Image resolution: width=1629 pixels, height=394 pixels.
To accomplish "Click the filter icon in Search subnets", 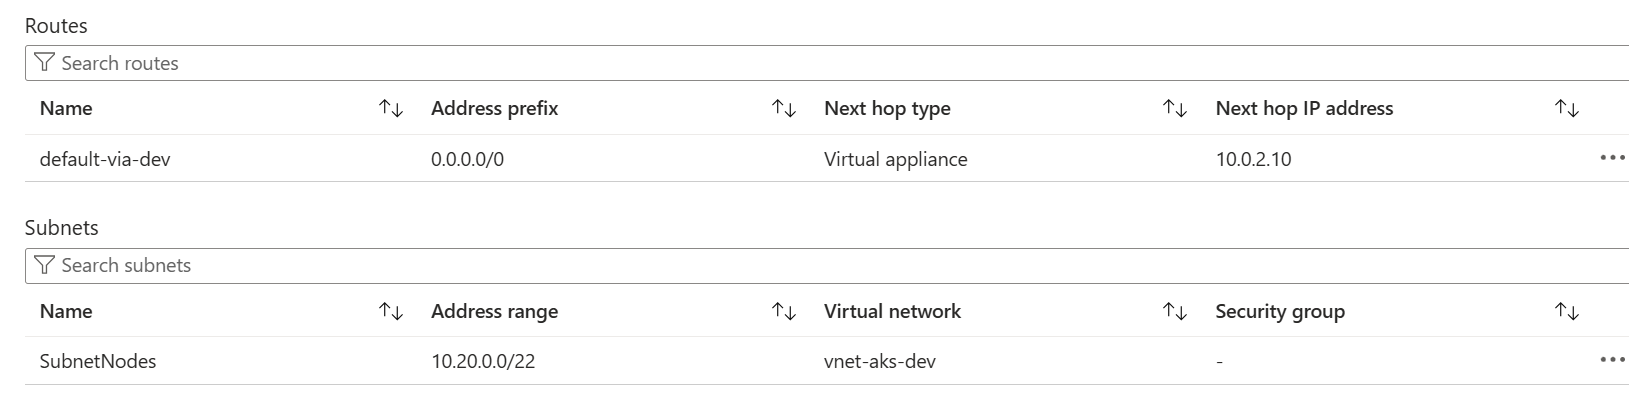I will point(44,265).
